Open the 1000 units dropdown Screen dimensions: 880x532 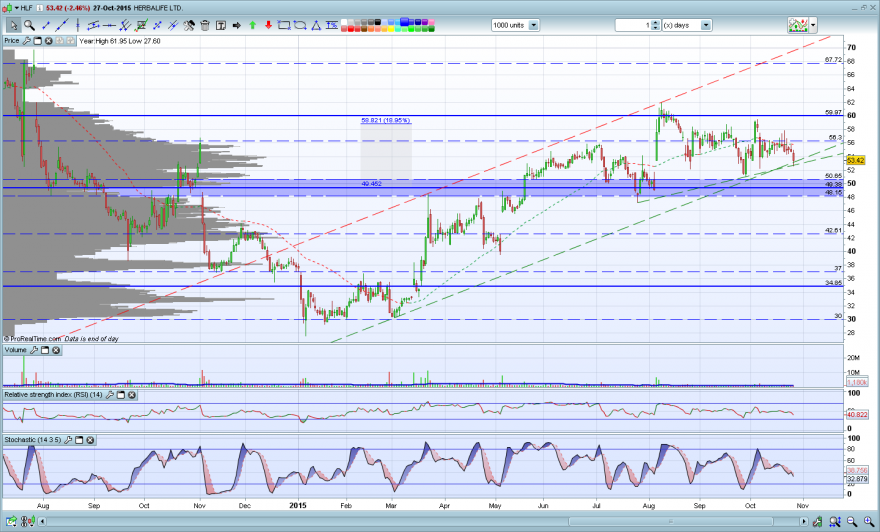(x=534, y=25)
